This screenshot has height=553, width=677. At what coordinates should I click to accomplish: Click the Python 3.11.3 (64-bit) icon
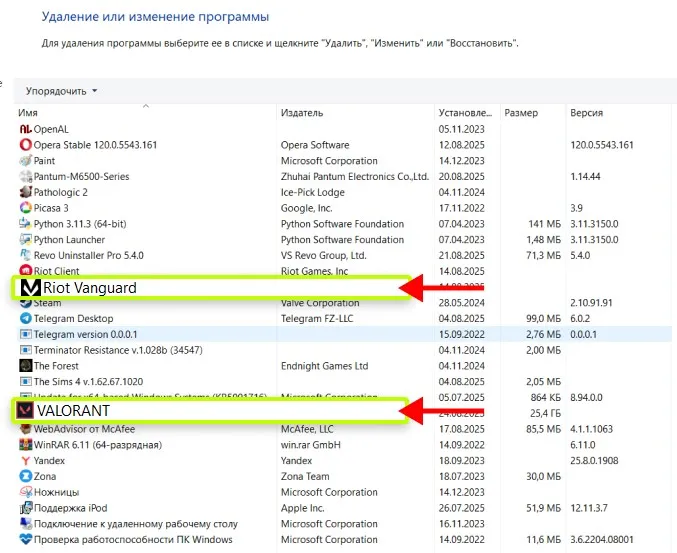coord(25,224)
